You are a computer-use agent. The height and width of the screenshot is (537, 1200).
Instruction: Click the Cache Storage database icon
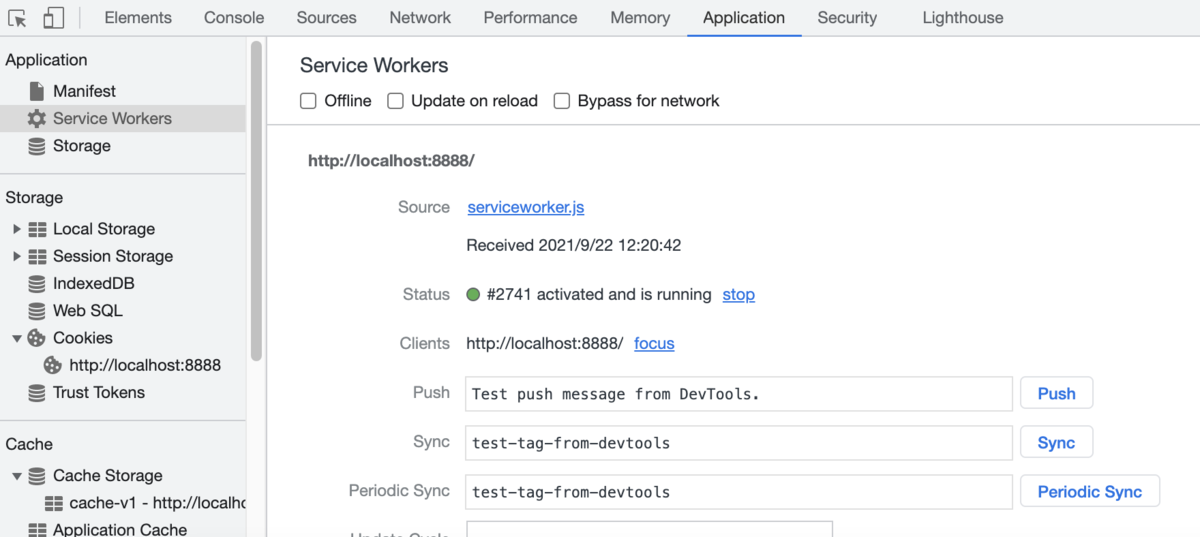tap(37, 476)
